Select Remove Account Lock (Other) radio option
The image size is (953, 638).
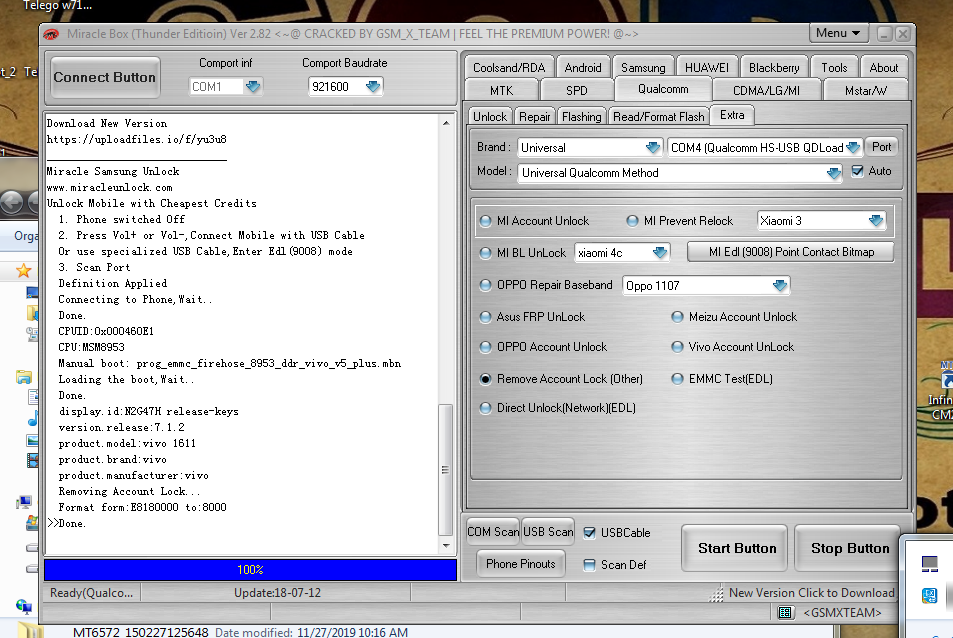pos(486,379)
